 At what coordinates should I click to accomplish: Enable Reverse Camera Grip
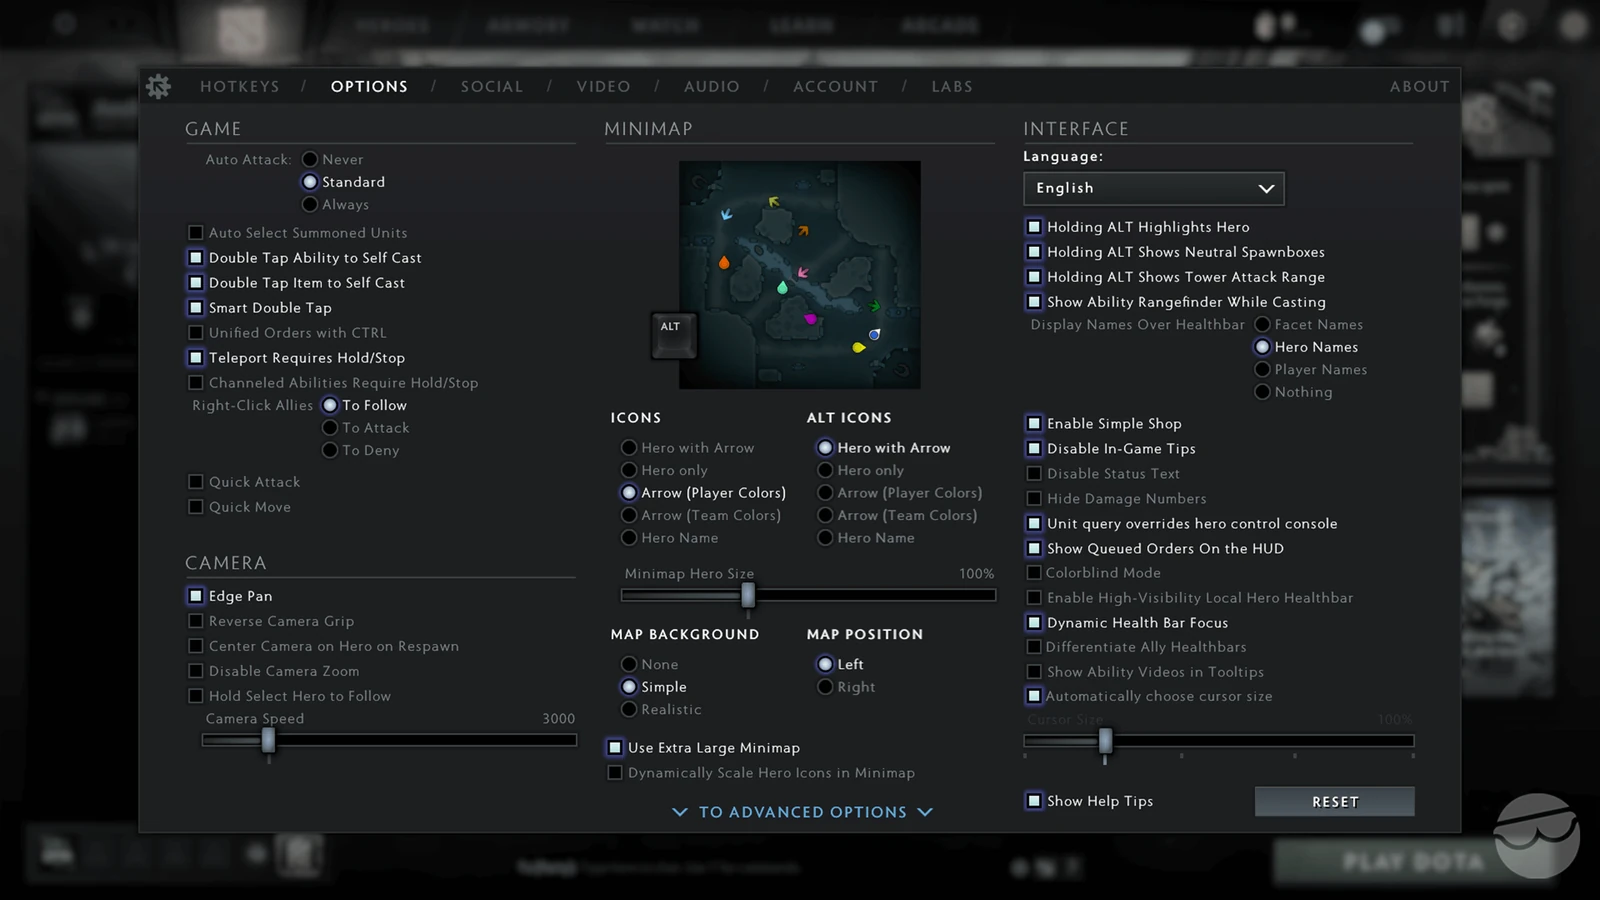pyautogui.click(x=196, y=621)
